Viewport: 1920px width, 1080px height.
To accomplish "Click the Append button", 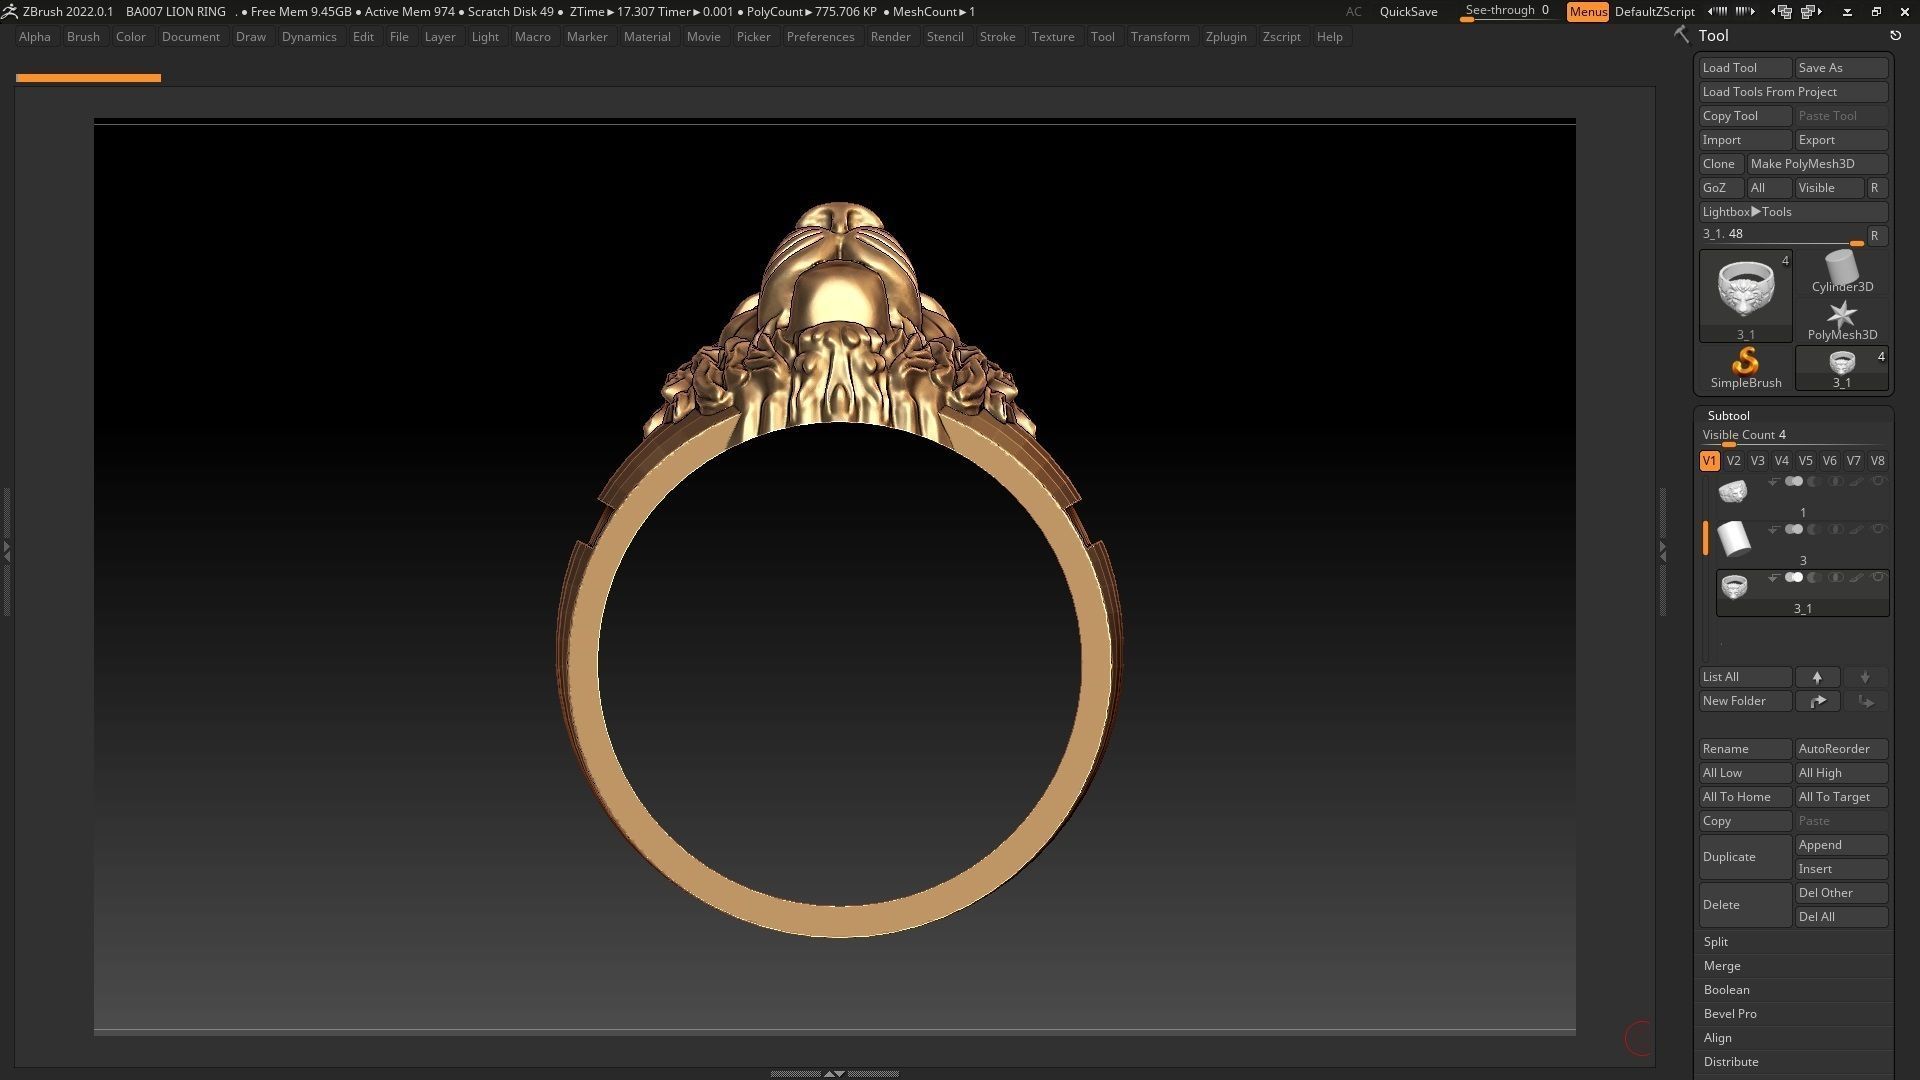I will click(1841, 845).
